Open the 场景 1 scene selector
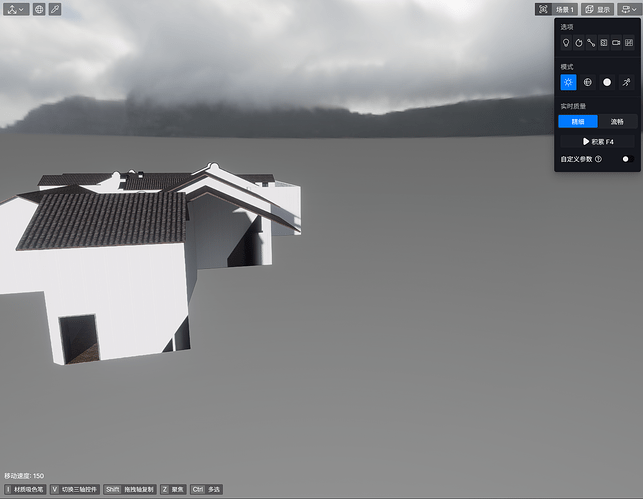Image resolution: width=643 pixels, height=499 pixels. coord(565,9)
